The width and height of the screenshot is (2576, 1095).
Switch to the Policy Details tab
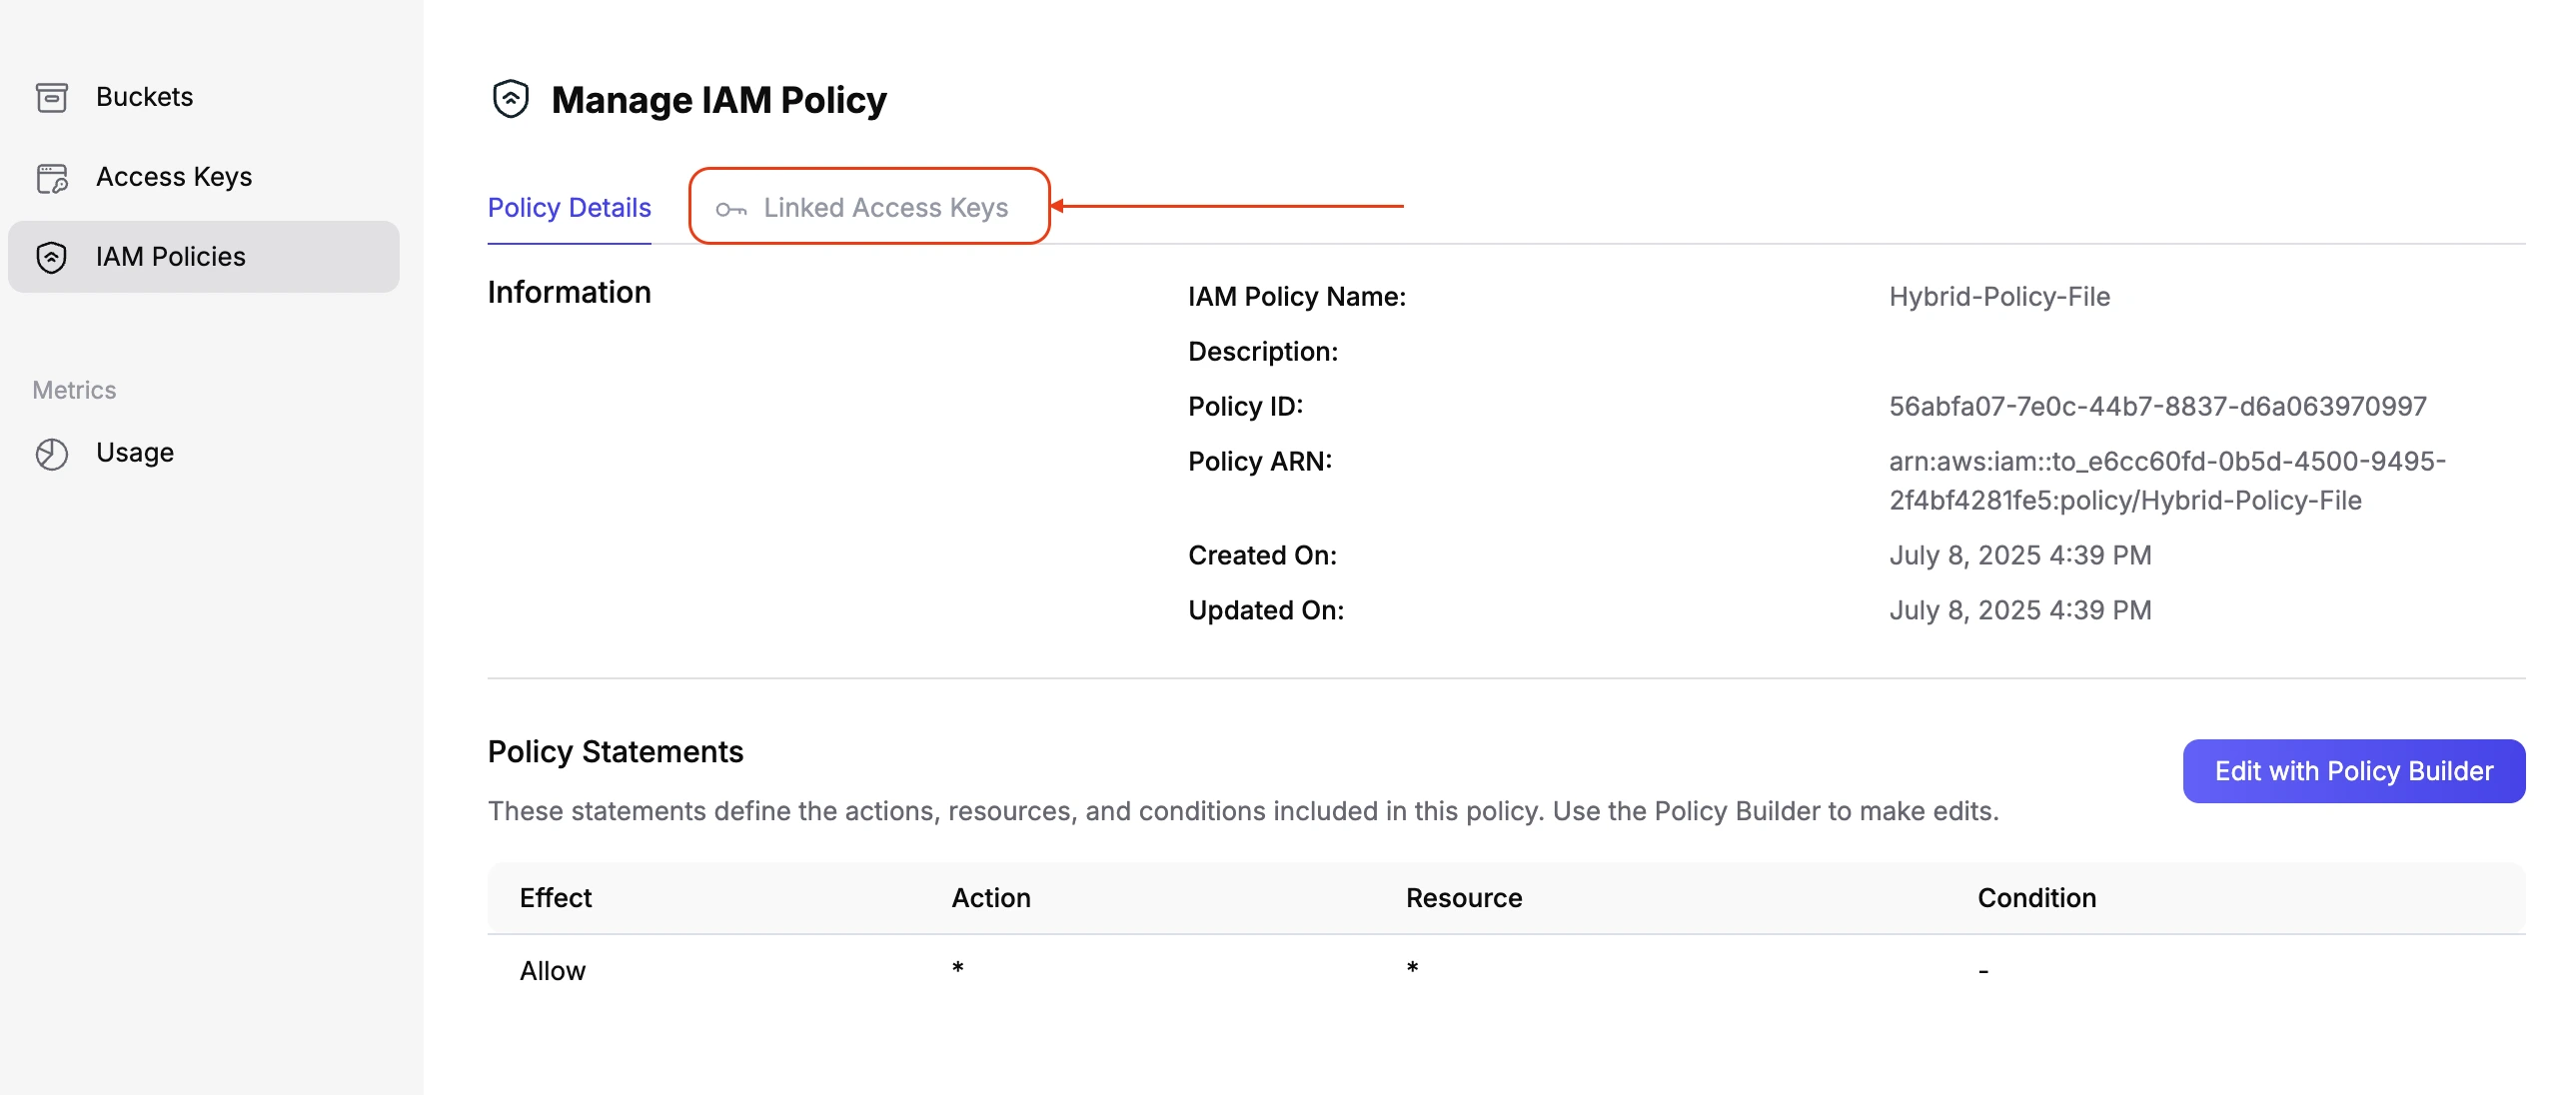click(569, 207)
